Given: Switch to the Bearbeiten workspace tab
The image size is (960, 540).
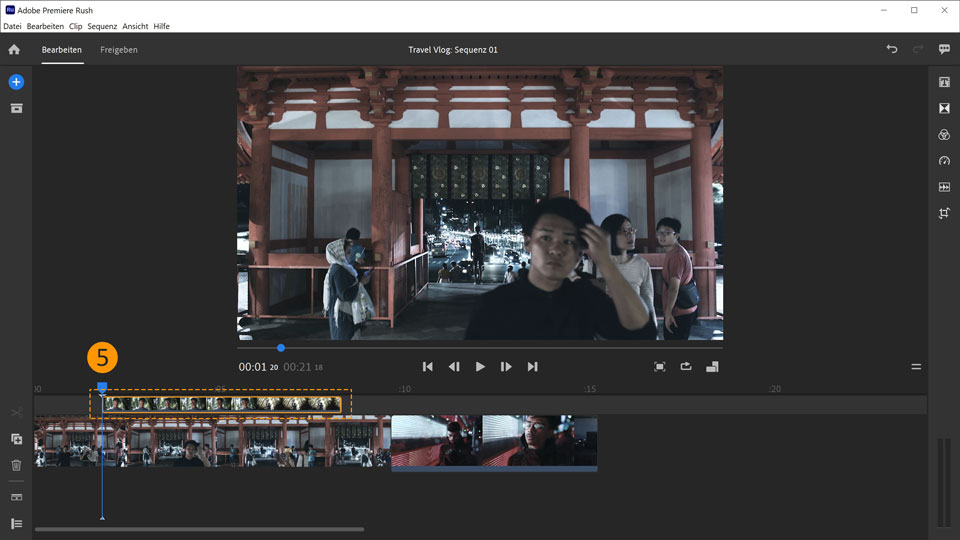Looking at the screenshot, I should pos(62,50).
